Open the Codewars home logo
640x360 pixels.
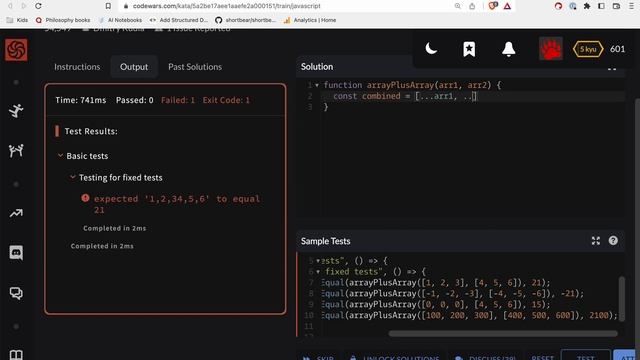16,50
